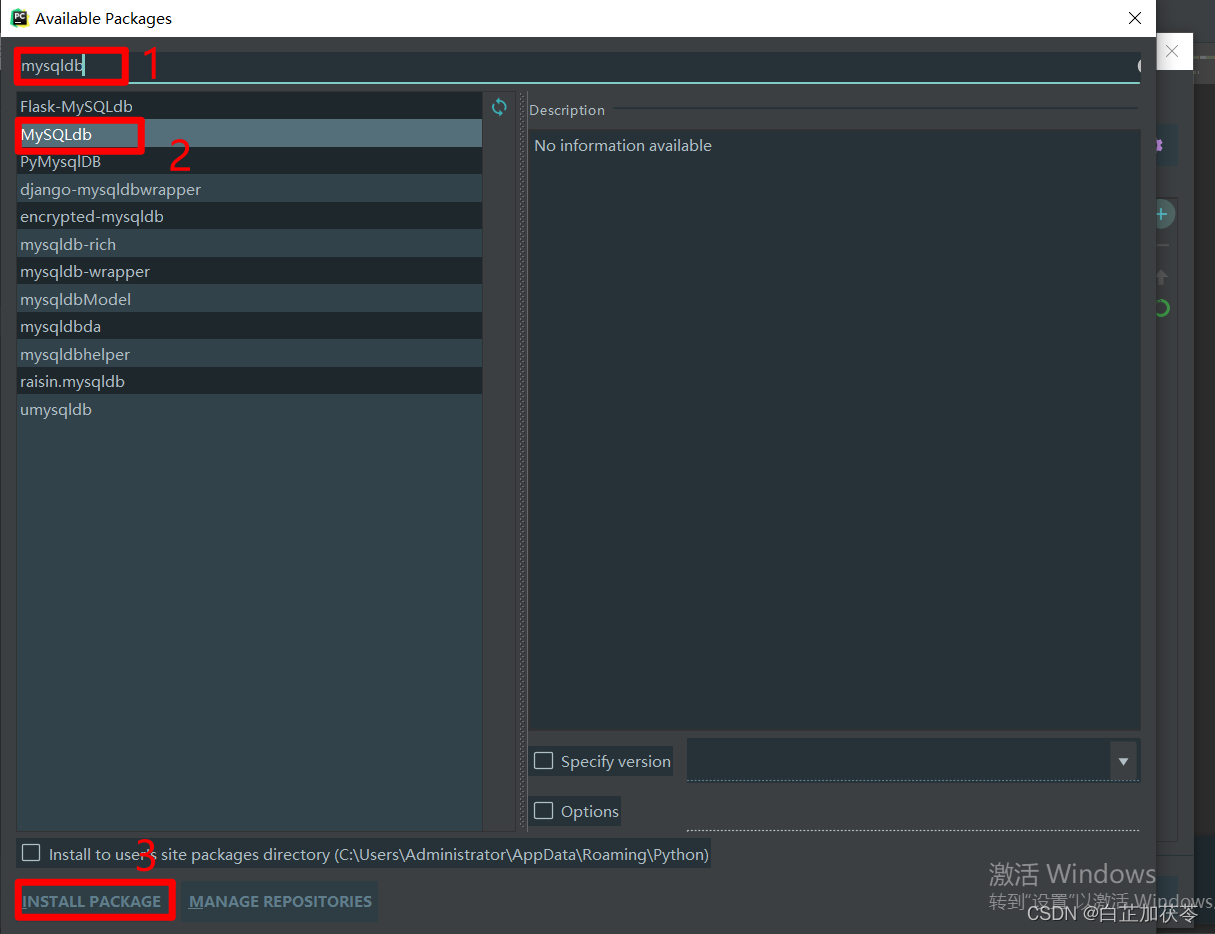
Task: Select umysqldb package
Action: click(249, 409)
